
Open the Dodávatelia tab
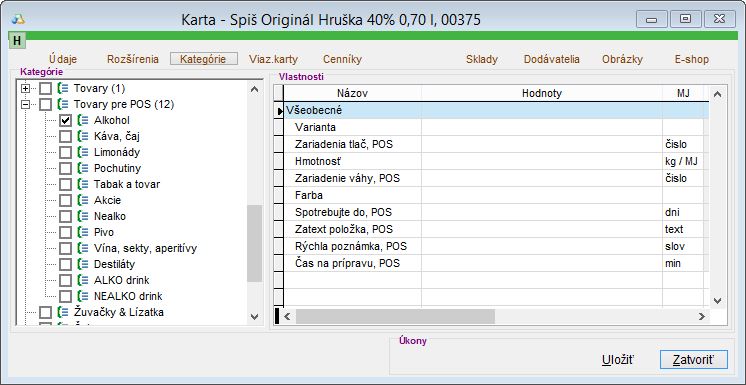coord(551,59)
